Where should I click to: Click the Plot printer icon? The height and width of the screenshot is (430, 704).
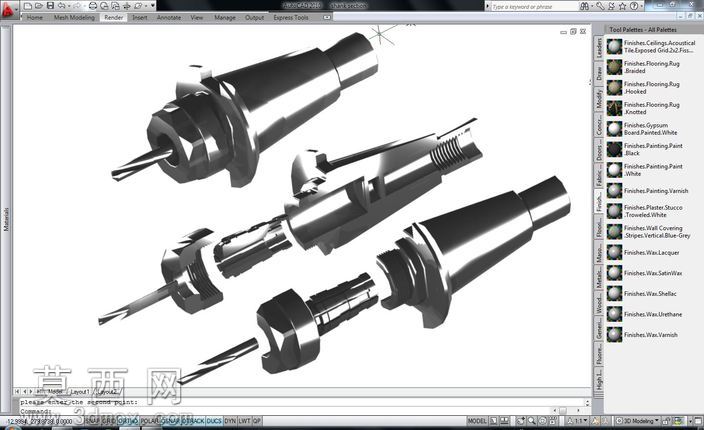pyautogui.click(x=92, y=6)
